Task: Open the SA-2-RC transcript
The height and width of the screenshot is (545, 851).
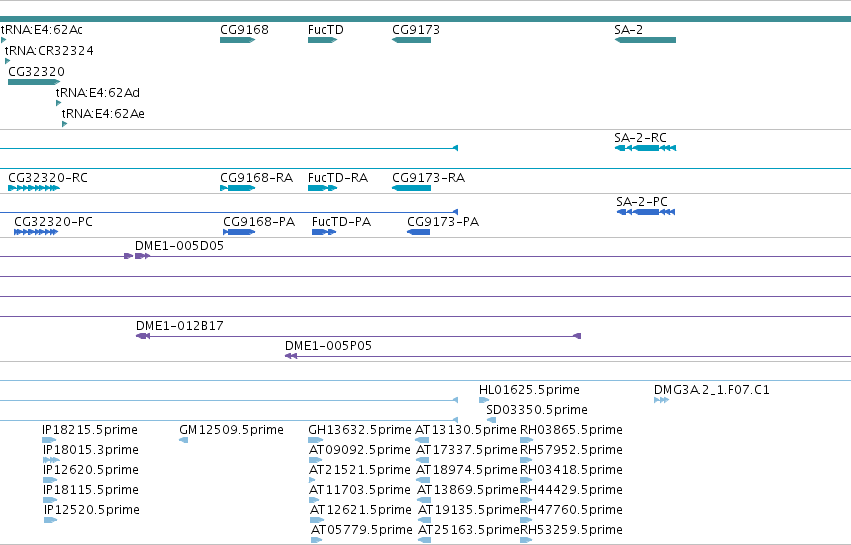Action: tap(645, 148)
